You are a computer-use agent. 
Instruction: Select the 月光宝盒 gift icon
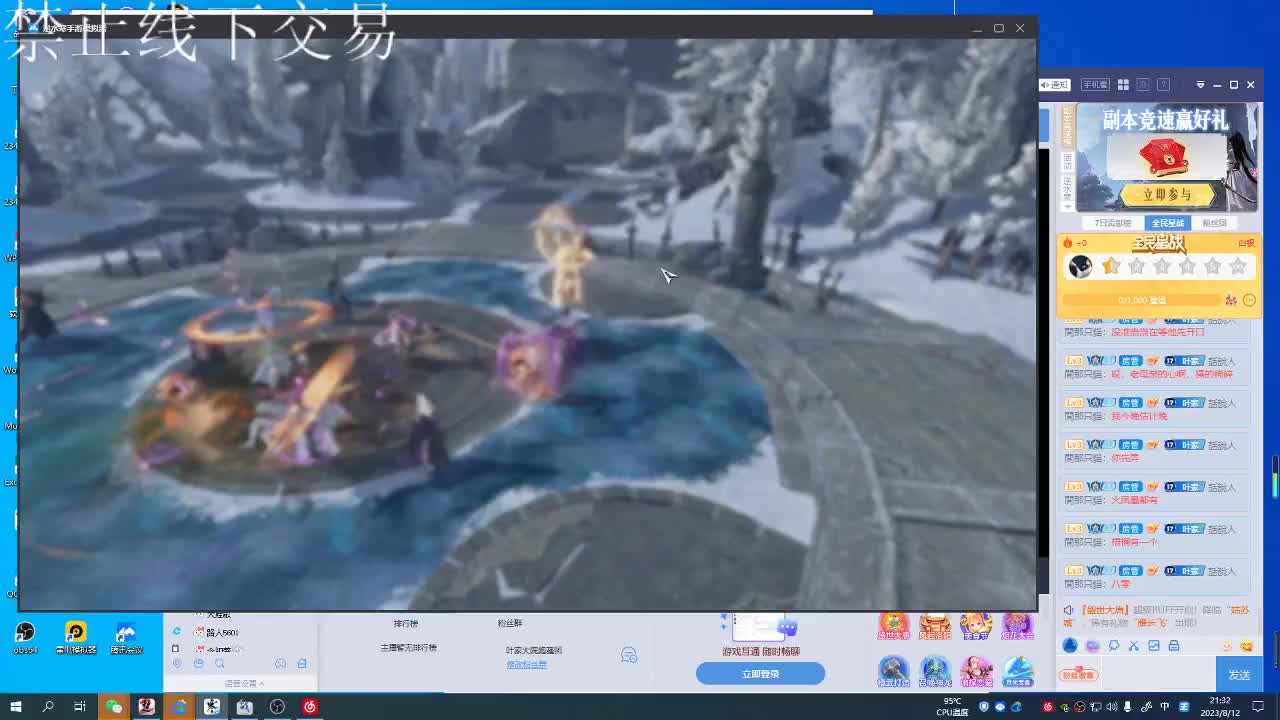coord(1018,671)
